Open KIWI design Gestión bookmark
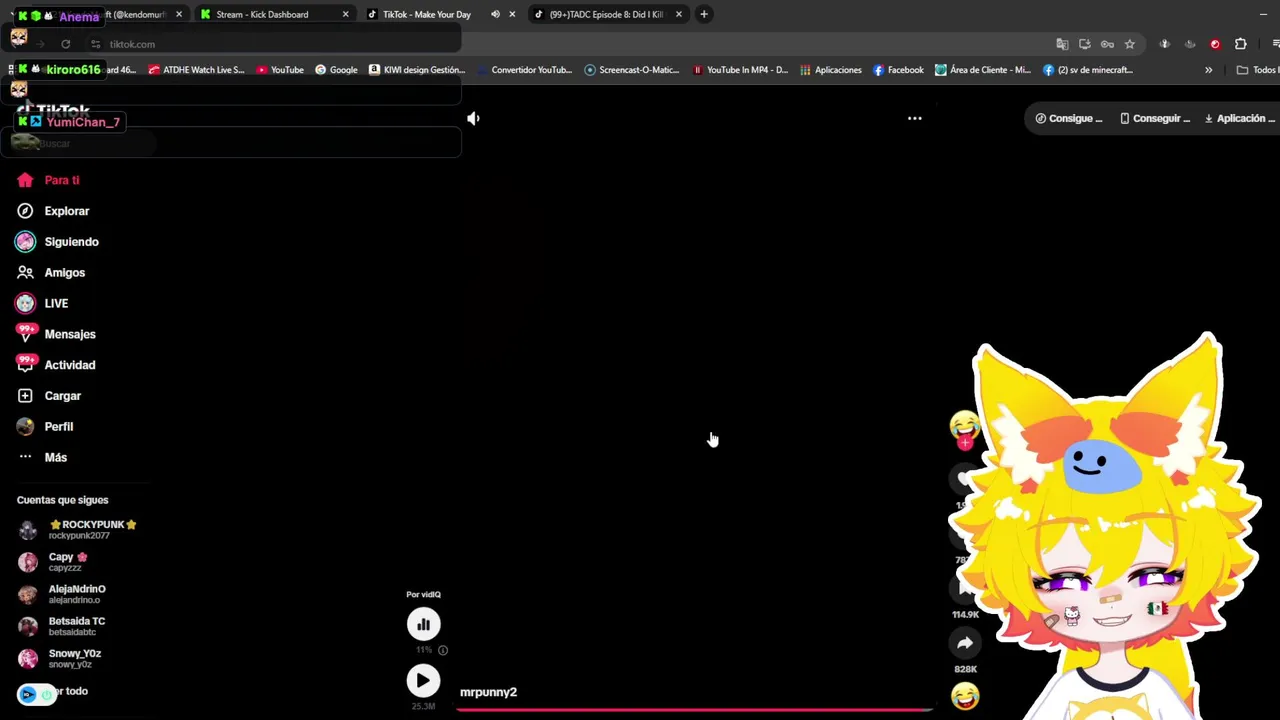Image resolution: width=1280 pixels, height=720 pixels. (417, 70)
